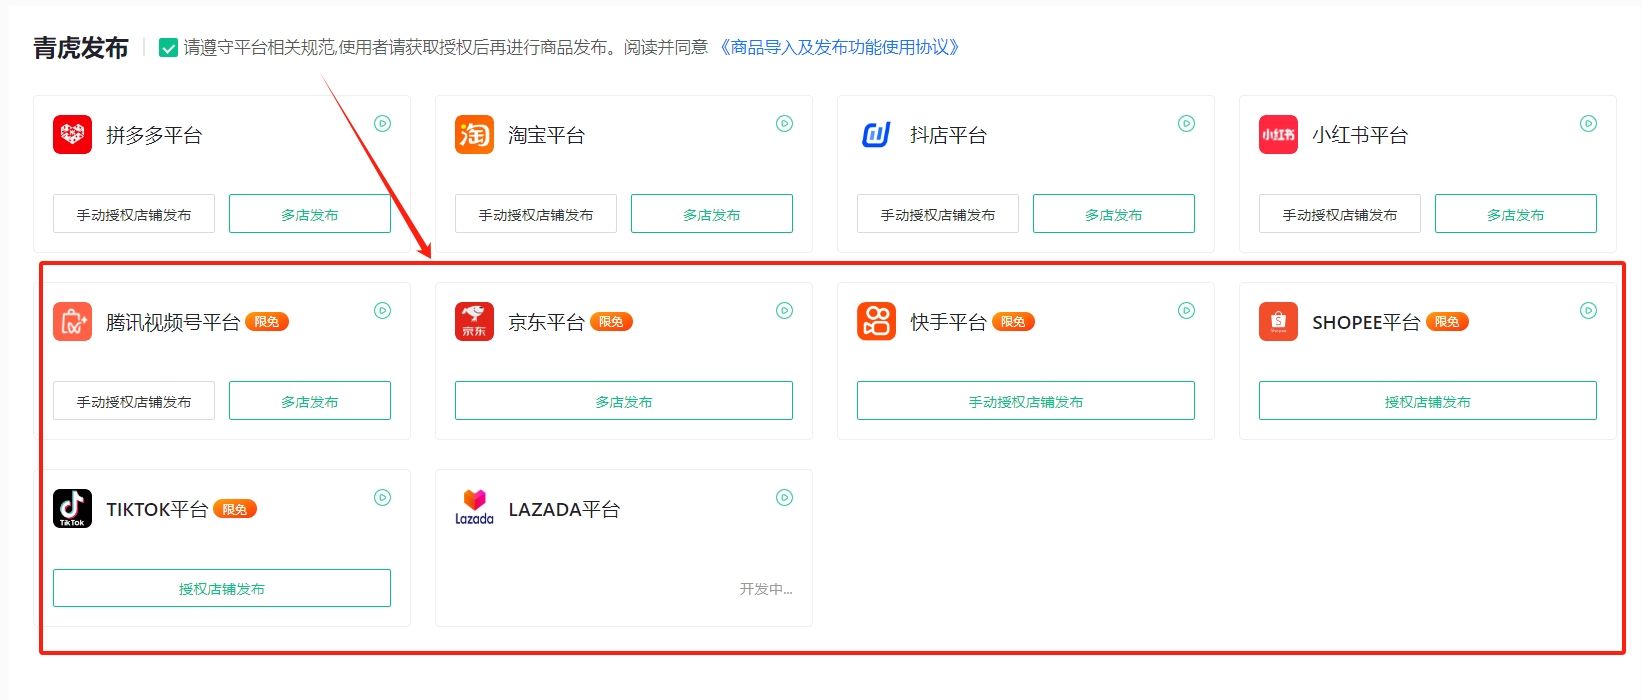The height and width of the screenshot is (700, 1642).
Task: Click the TIKTOK平台 logo icon
Action: point(72,508)
